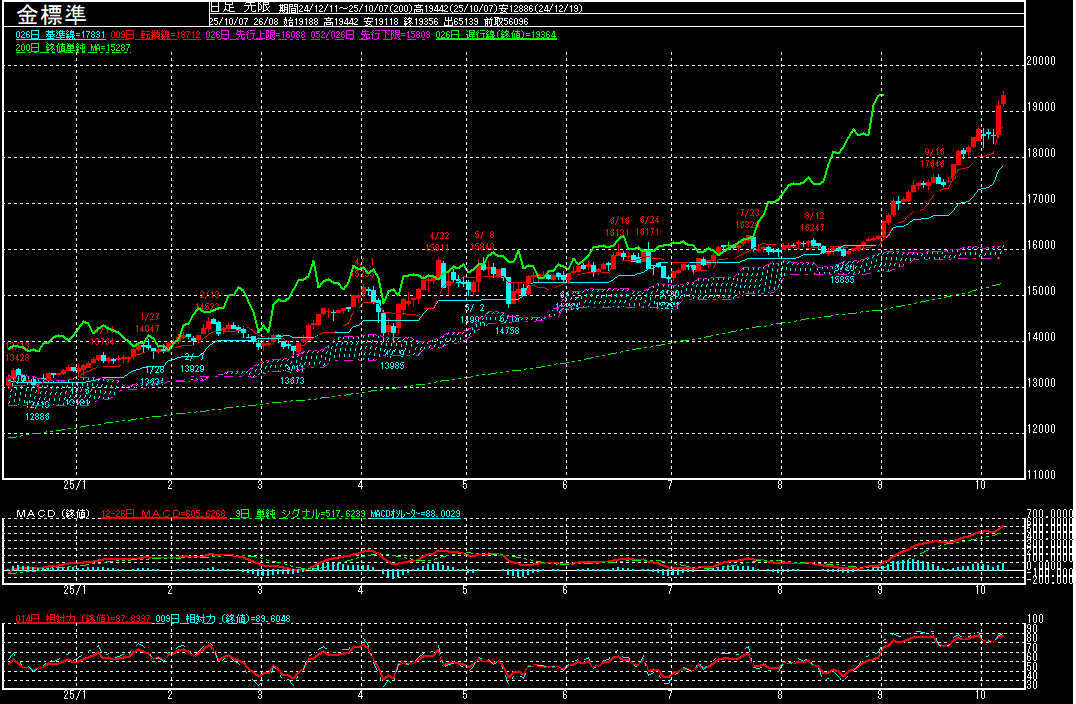Viewport: 1076px width, 704px height.
Task: Select the 遅行線(終値) legend label
Action: [x=497, y=35]
